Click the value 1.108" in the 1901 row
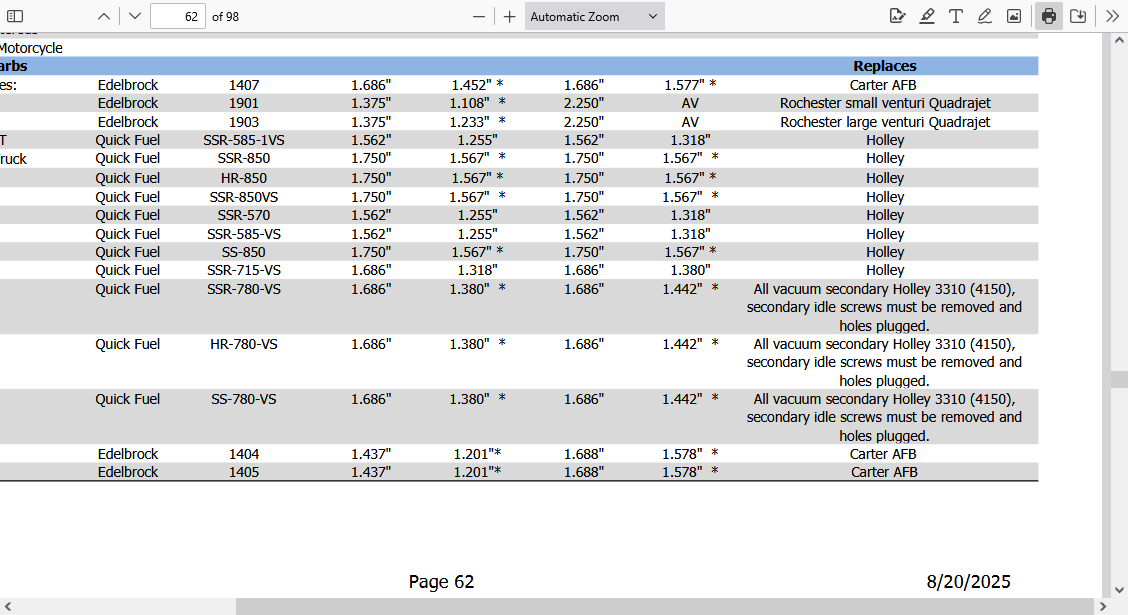Screen dimensions: 1128x615 pyautogui.click(x=470, y=103)
